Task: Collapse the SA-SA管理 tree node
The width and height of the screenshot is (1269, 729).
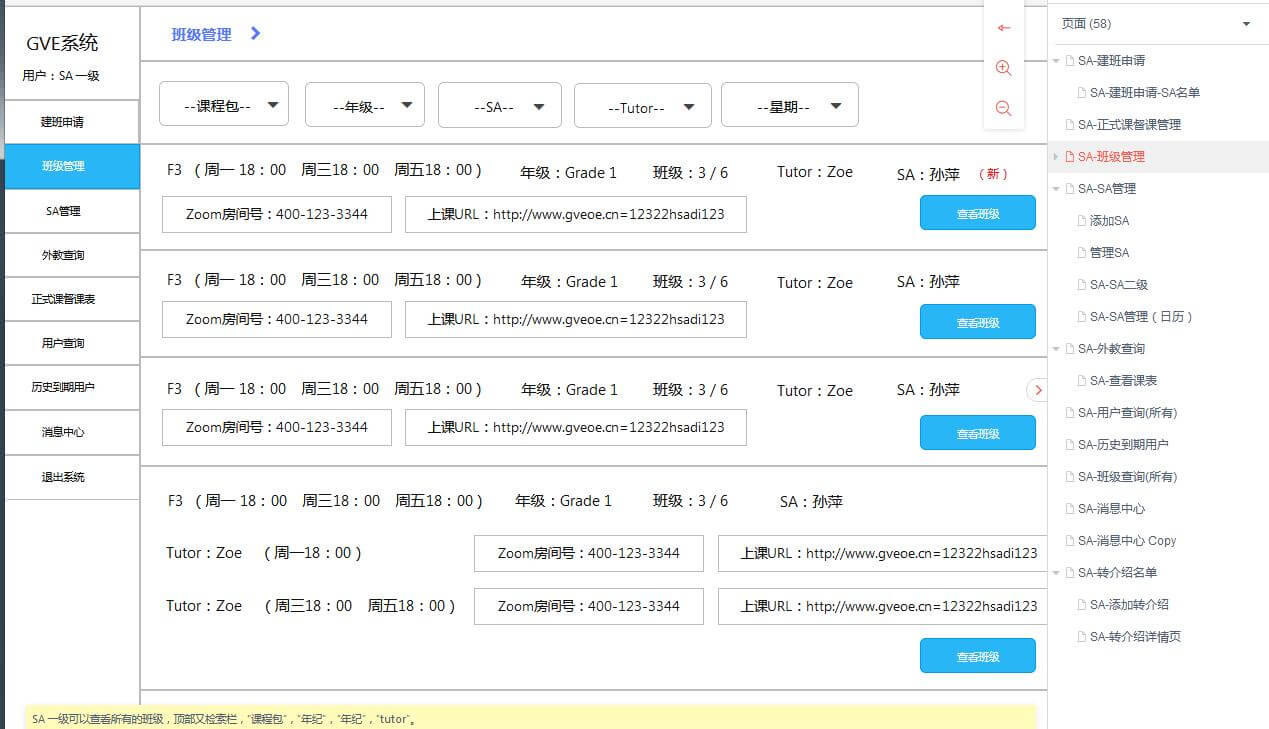Action: pyautogui.click(x=1056, y=189)
